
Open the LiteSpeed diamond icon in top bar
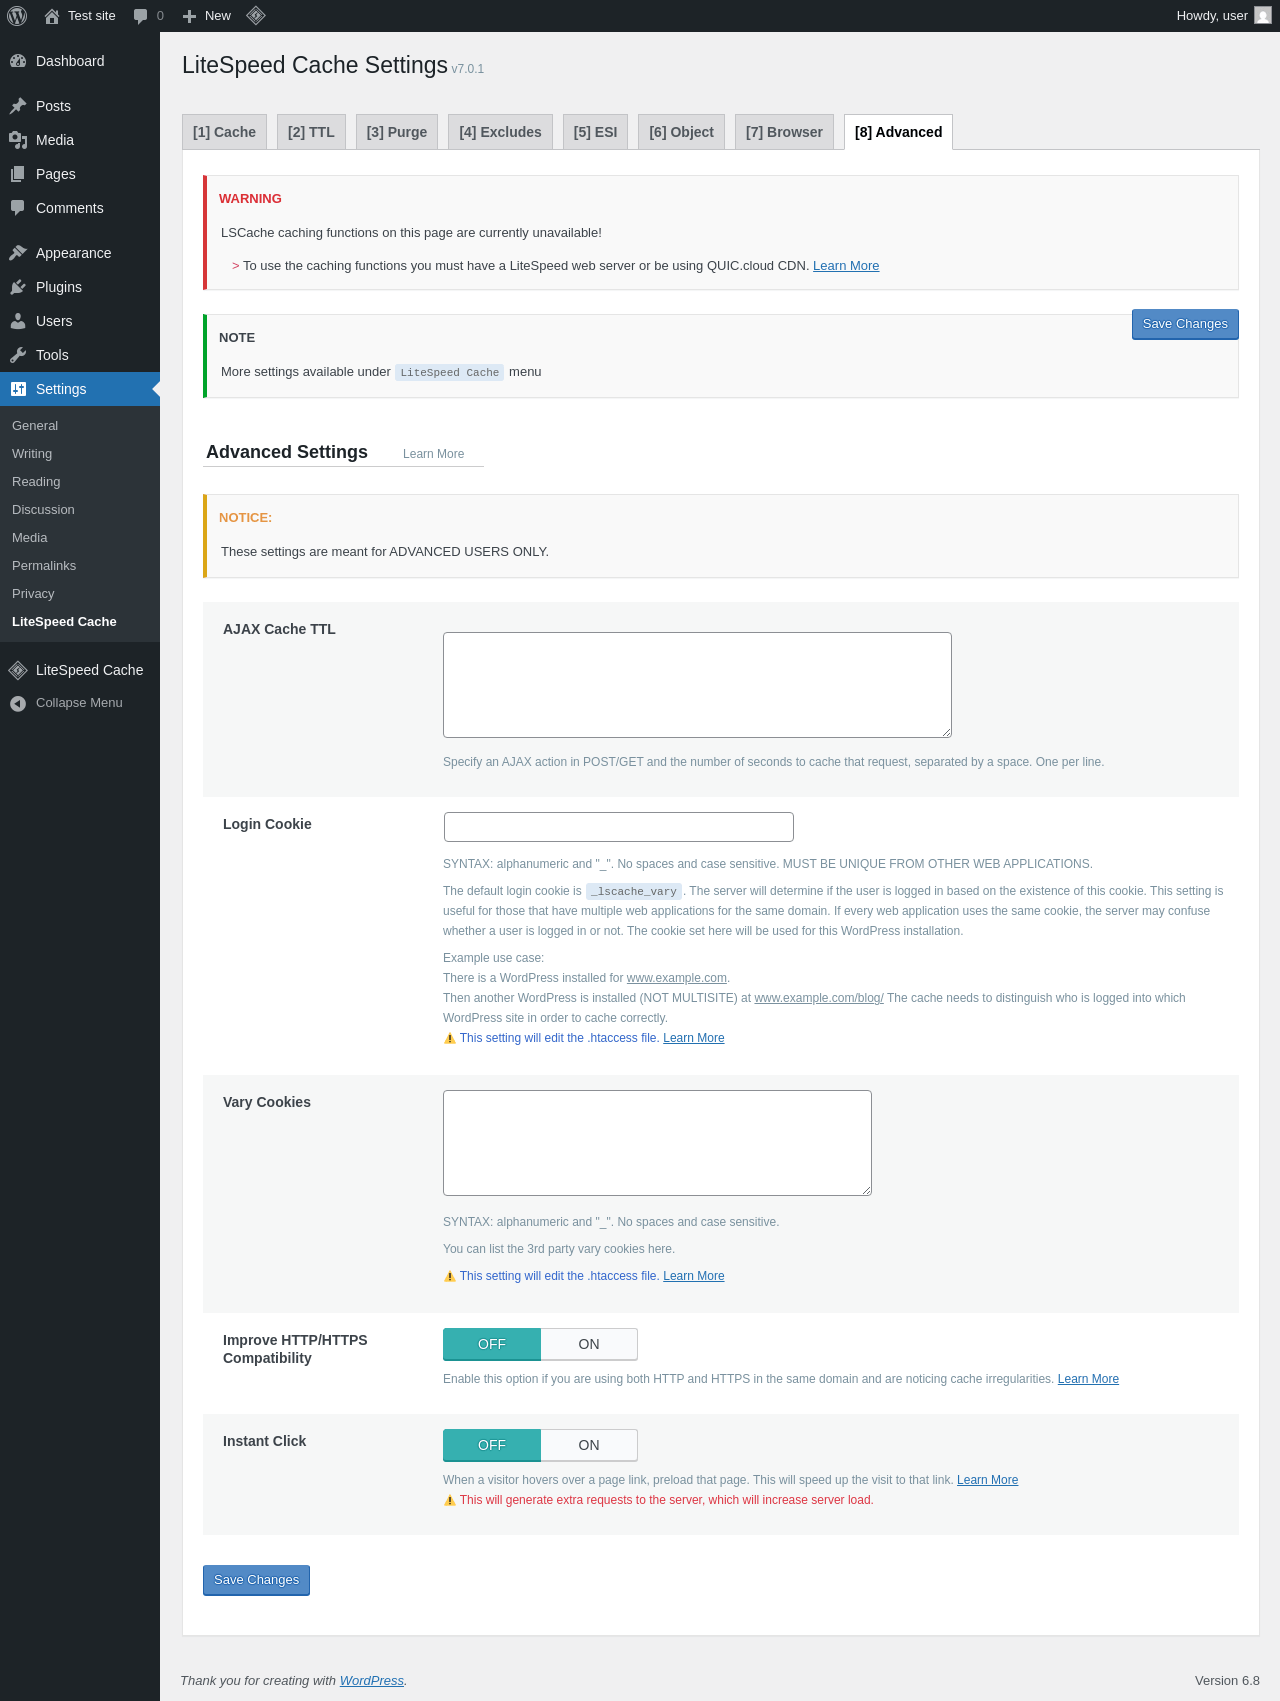(x=256, y=16)
